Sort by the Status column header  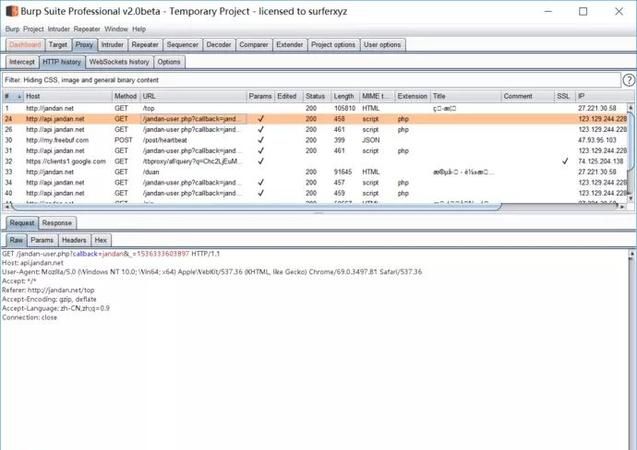(317, 96)
